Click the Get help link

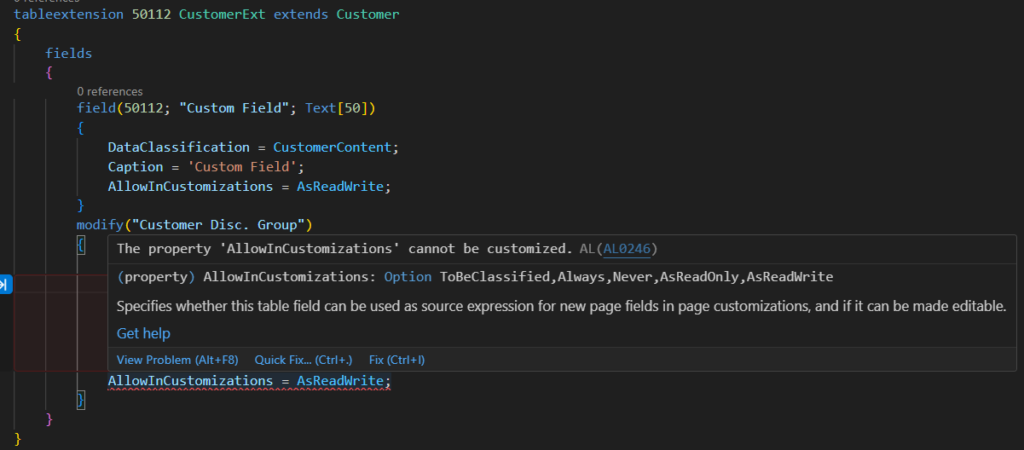[x=143, y=333]
